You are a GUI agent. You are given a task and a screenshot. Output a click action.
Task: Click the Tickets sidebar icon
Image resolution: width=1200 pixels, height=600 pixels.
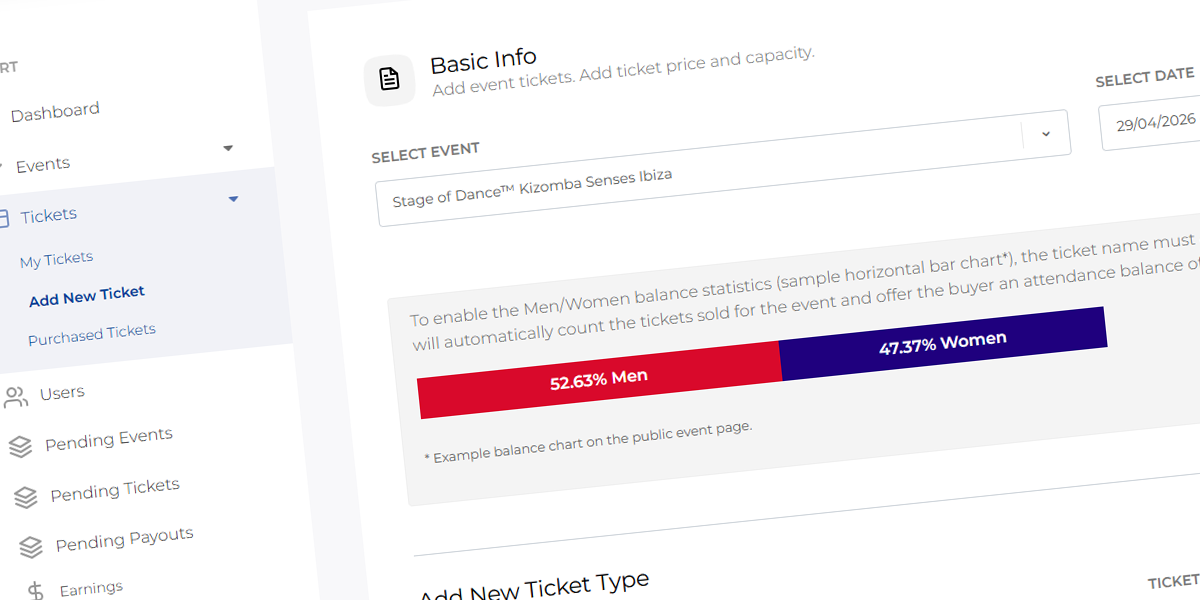click(x=3, y=218)
